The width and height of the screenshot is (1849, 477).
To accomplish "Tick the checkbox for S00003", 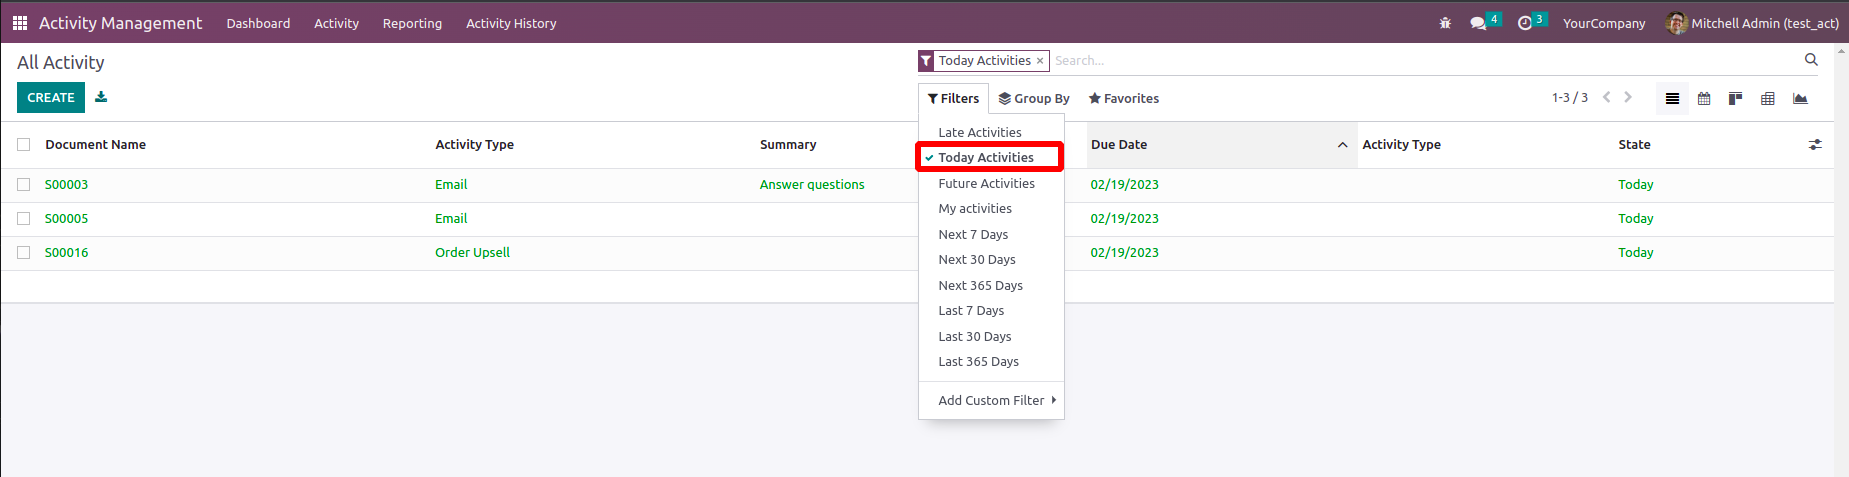I will pyautogui.click(x=24, y=185).
